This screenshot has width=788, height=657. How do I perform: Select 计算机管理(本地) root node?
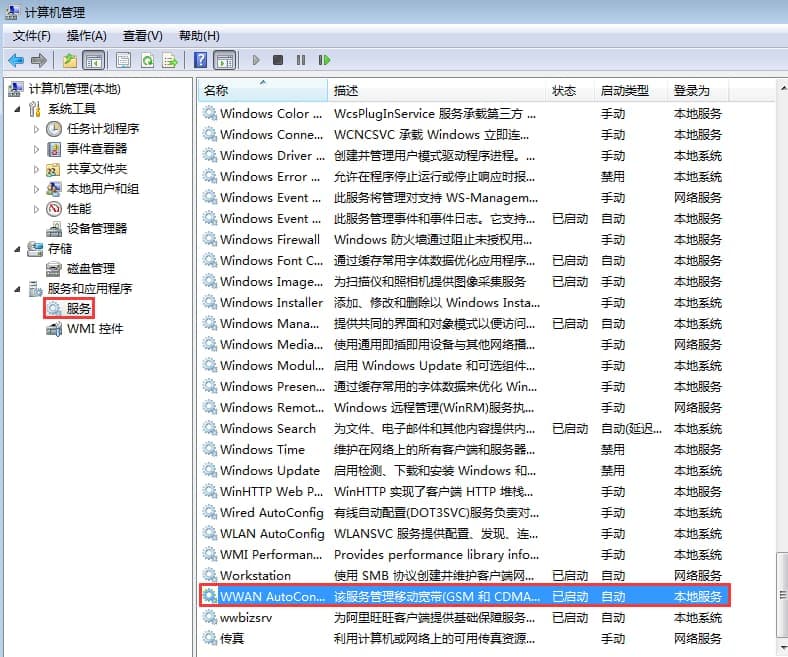coord(74,89)
